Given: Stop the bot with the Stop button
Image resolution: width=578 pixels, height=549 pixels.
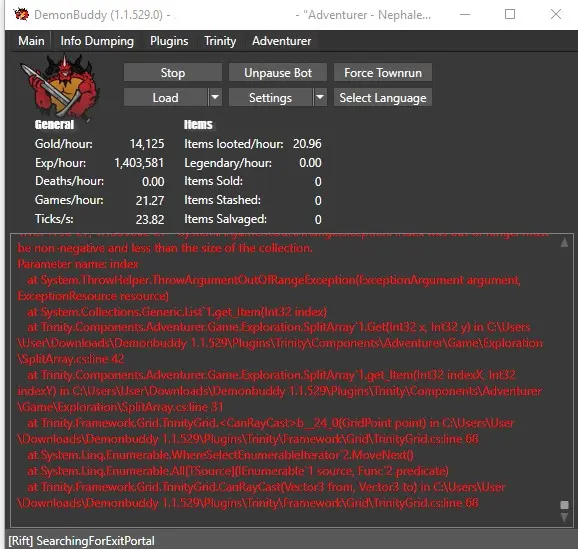Looking at the screenshot, I should click(173, 72).
